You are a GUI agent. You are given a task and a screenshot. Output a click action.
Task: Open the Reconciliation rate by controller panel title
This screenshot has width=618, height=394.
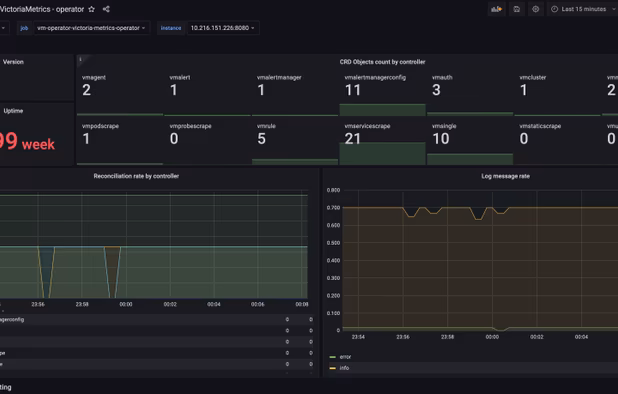pos(136,176)
